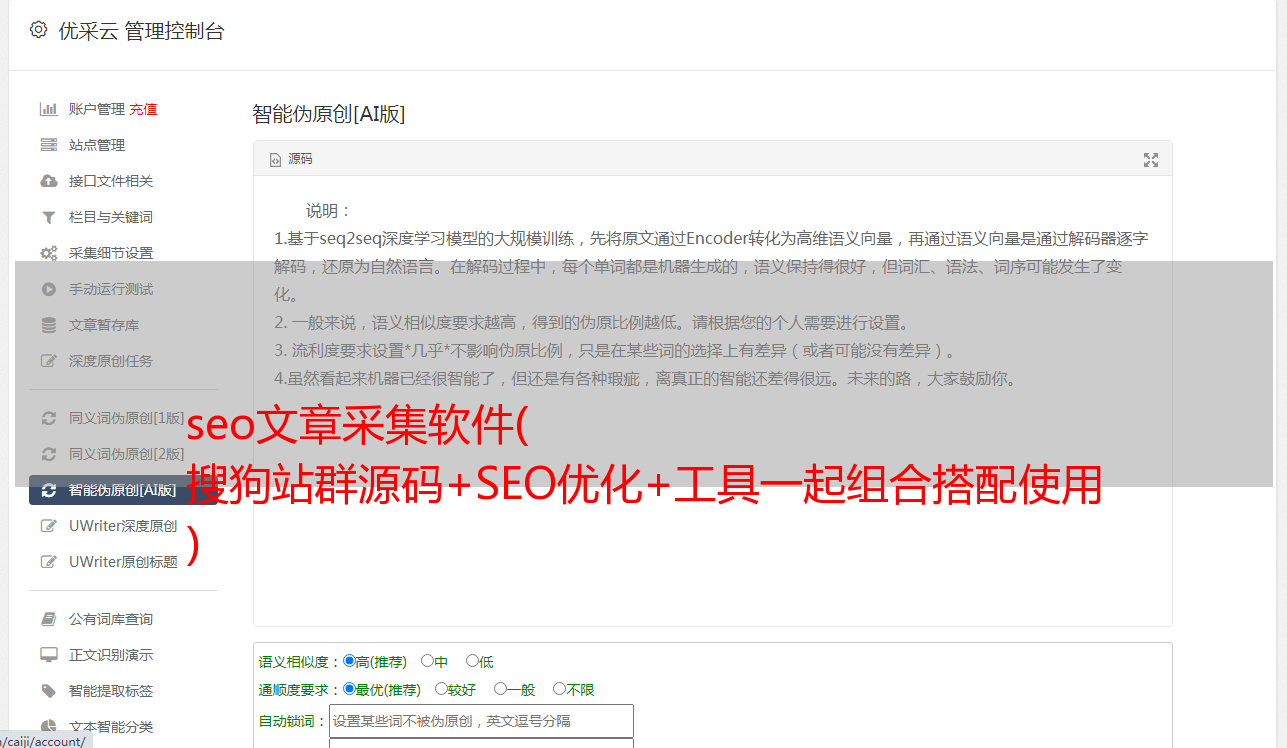Click the monitor icon for 正文识别演示

pos(48,655)
